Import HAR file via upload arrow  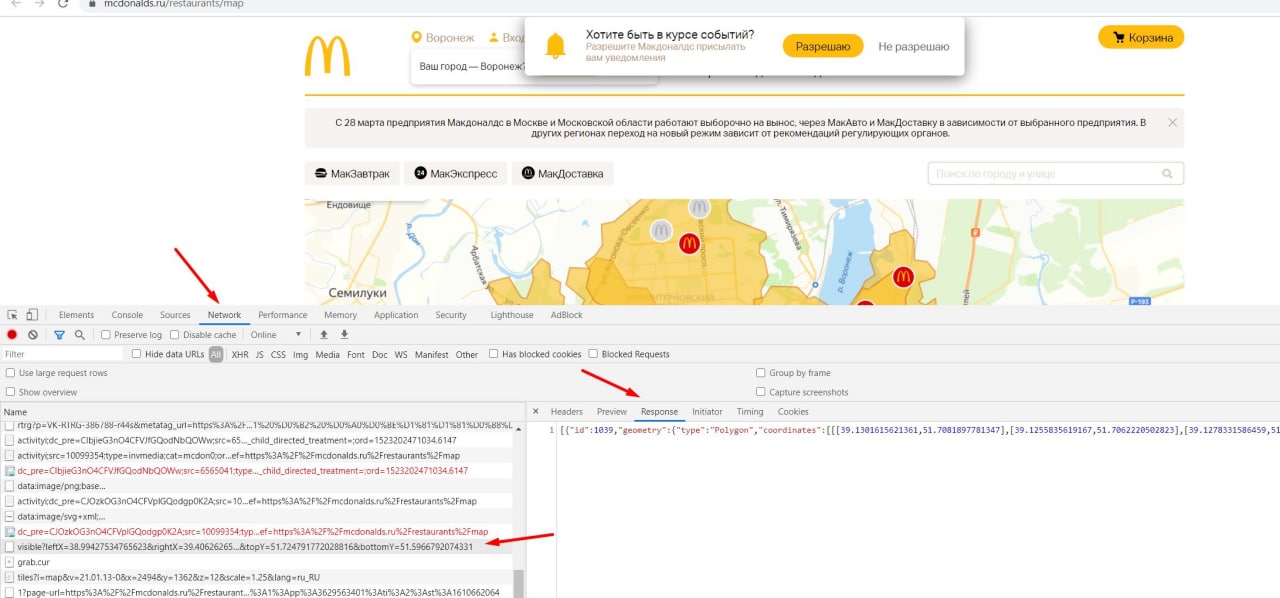point(323,335)
